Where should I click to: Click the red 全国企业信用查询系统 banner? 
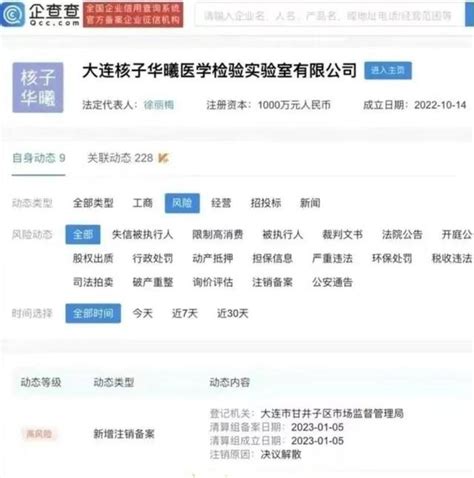point(133,14)
